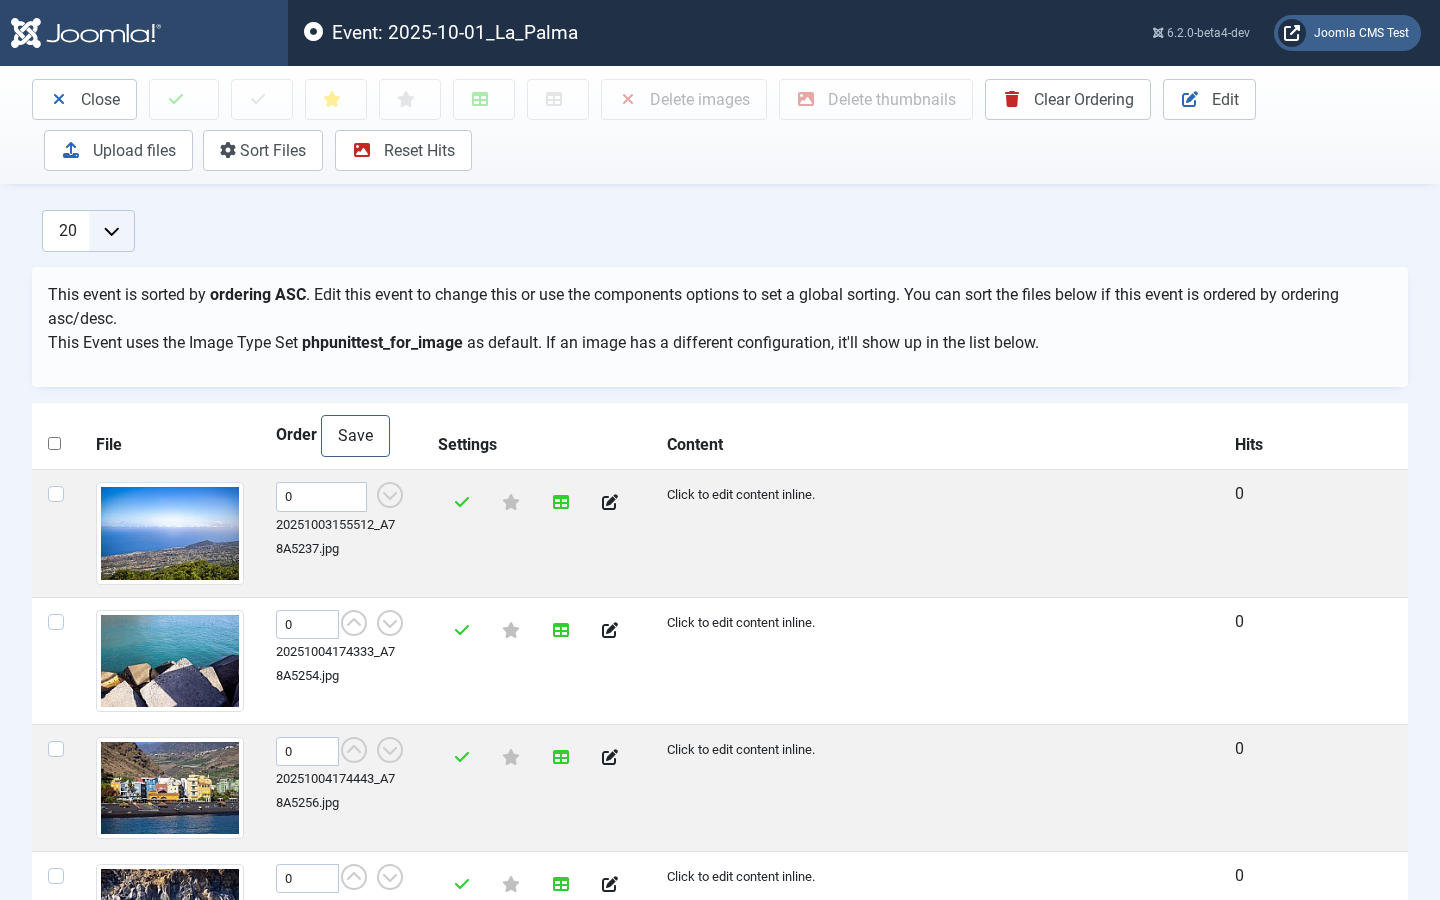Click the yellow star featured toolbar button

[x=336, y=99]
